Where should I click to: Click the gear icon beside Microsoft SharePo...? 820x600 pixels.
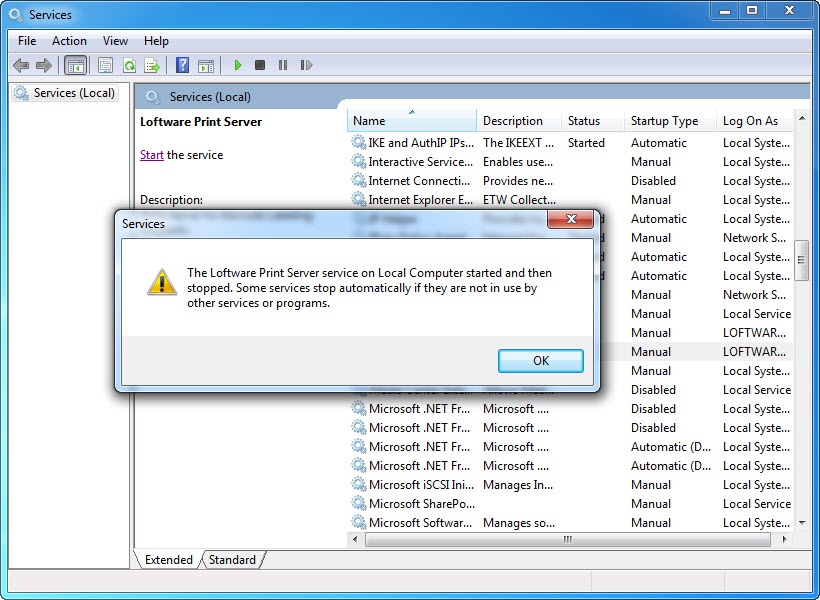(x=358, y=503)
